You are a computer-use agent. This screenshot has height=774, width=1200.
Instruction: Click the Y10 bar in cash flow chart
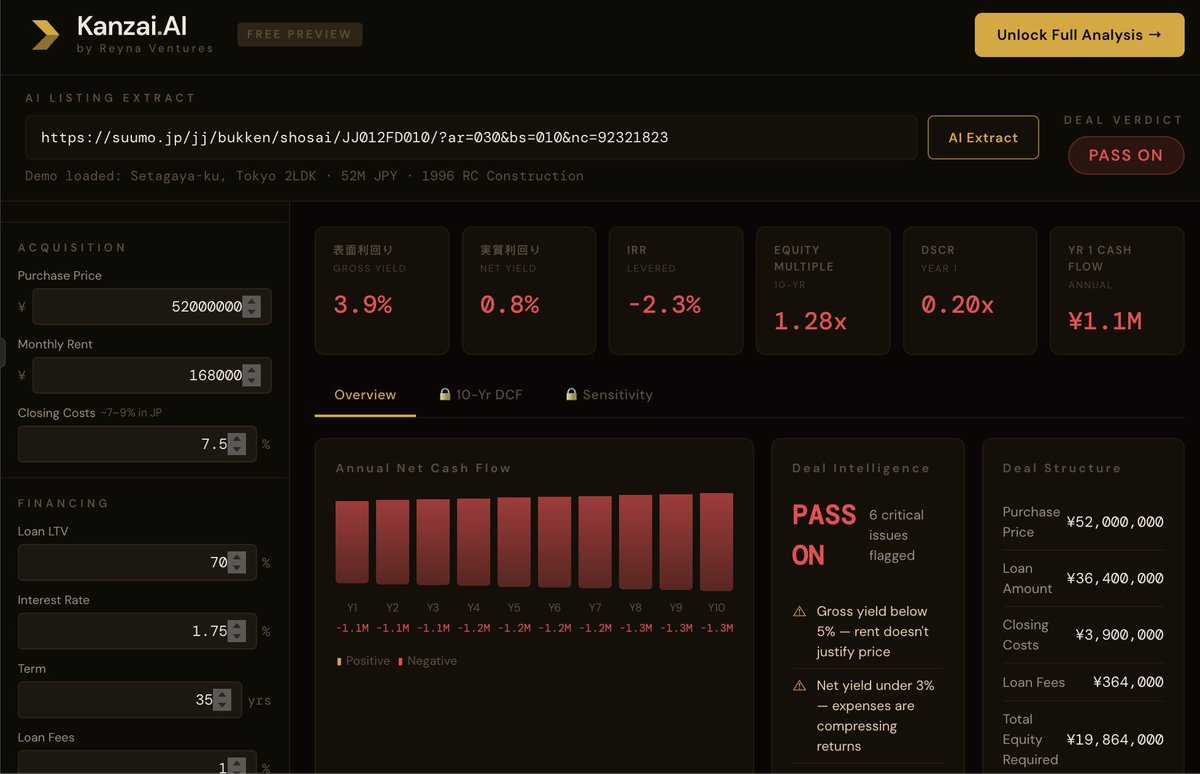pyautogui.click(x=716, y=541)
